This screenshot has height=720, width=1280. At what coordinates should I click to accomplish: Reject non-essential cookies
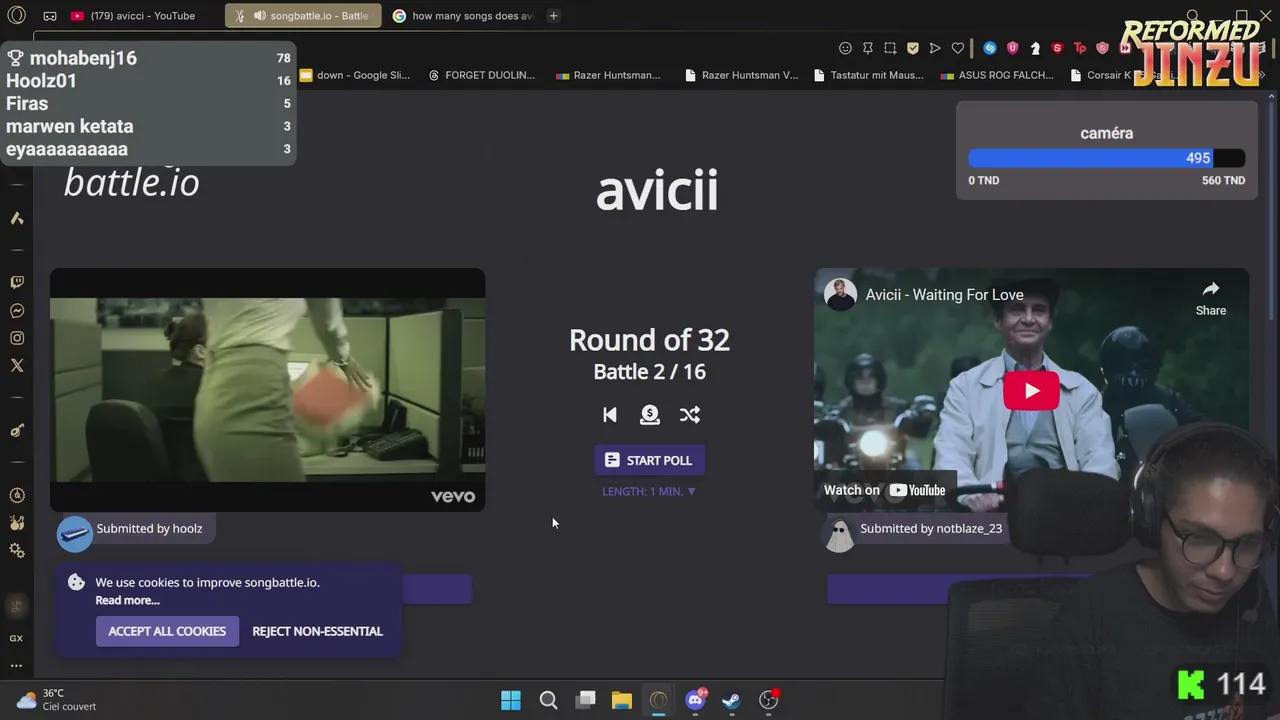pyautogui.click(x=317, y=631)
